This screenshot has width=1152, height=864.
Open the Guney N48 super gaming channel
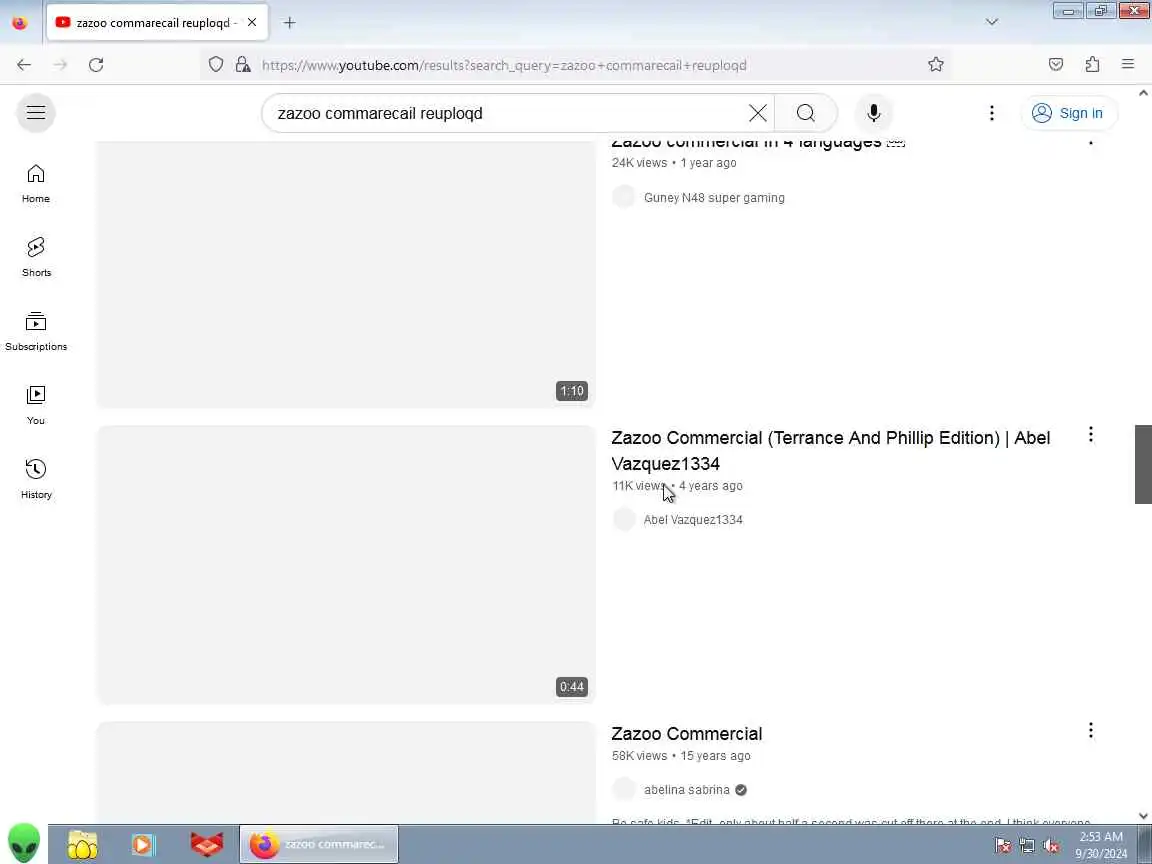coord(714,198)
